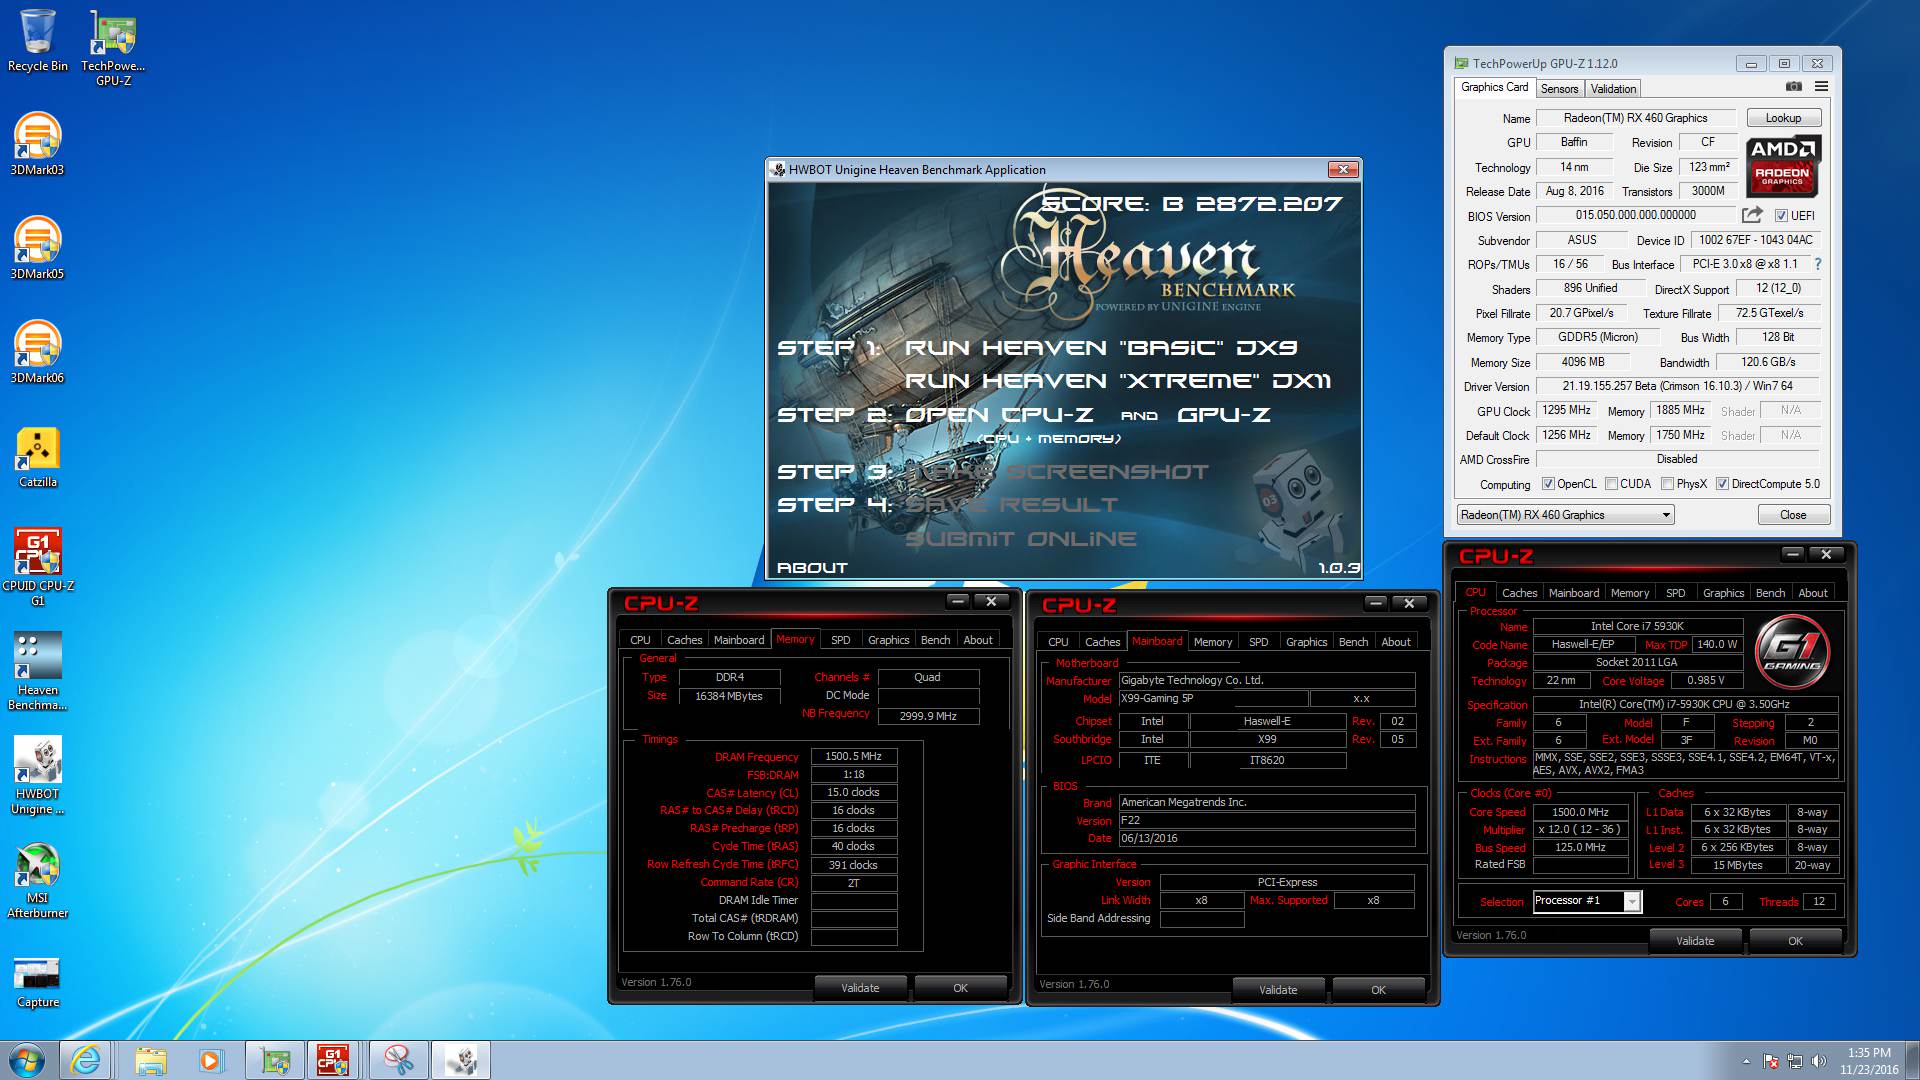Select the 3DMark06 desktop icon
The image size is (1920, 1080).
pos(38,352)
